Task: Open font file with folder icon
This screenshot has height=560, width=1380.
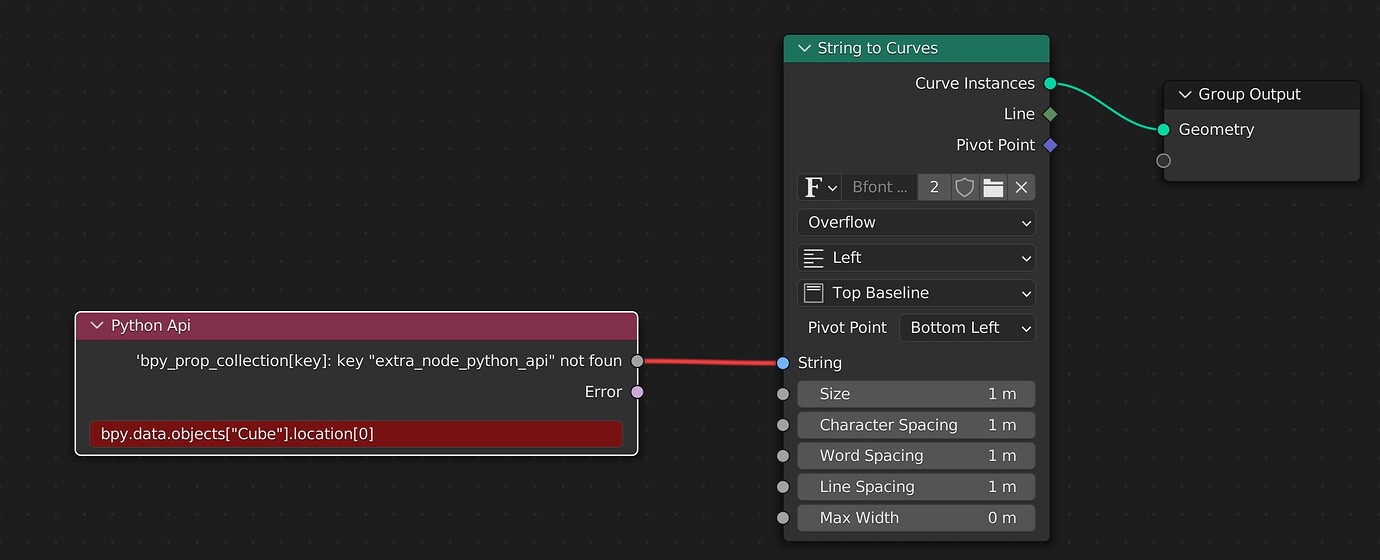Action: tap(993, 187)
